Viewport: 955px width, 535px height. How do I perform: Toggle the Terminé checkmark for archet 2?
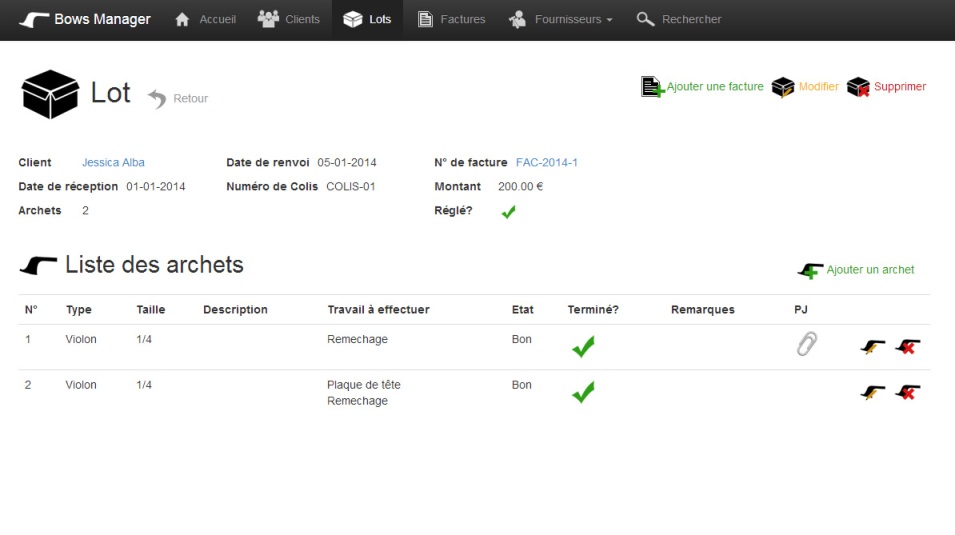click(583, 392)
